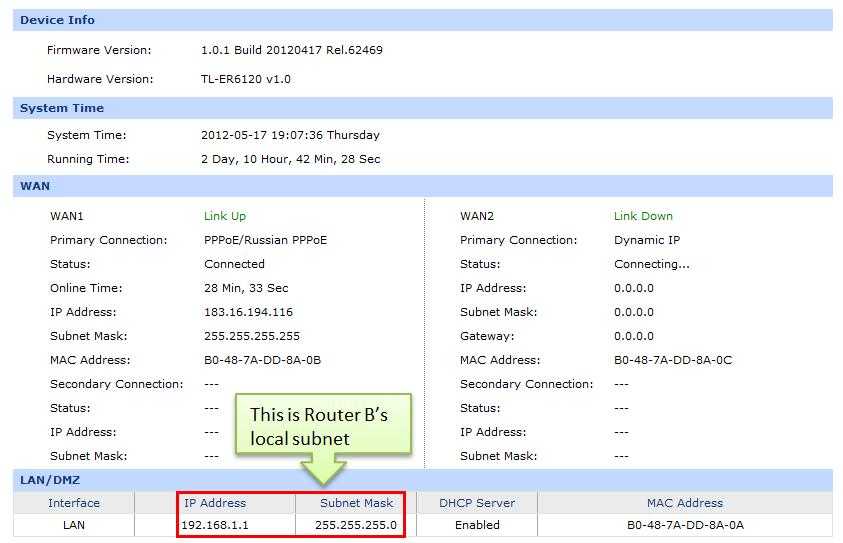Select system time 2012-05-17 19:07:36 Thursday
Screen dimensions: 843x543
[x=290, y=135]
